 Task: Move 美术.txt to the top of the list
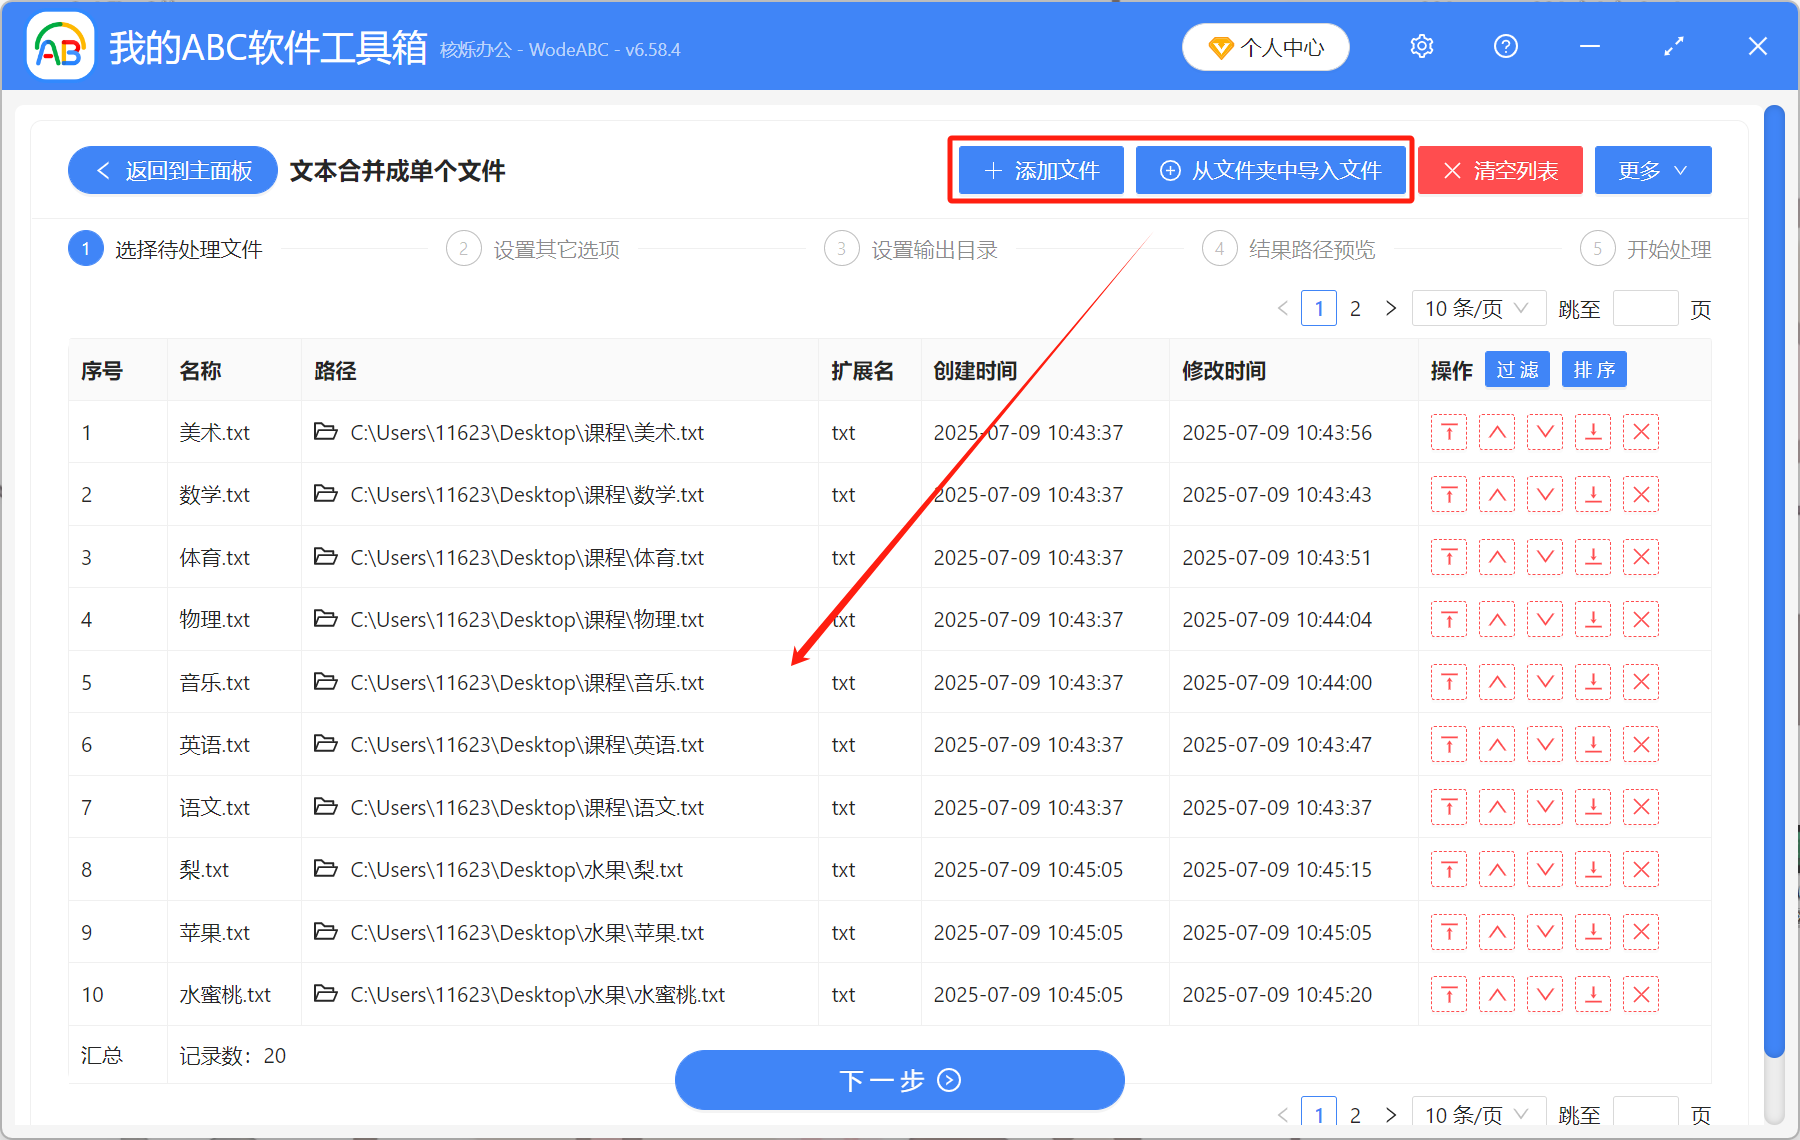point(1449,432)
